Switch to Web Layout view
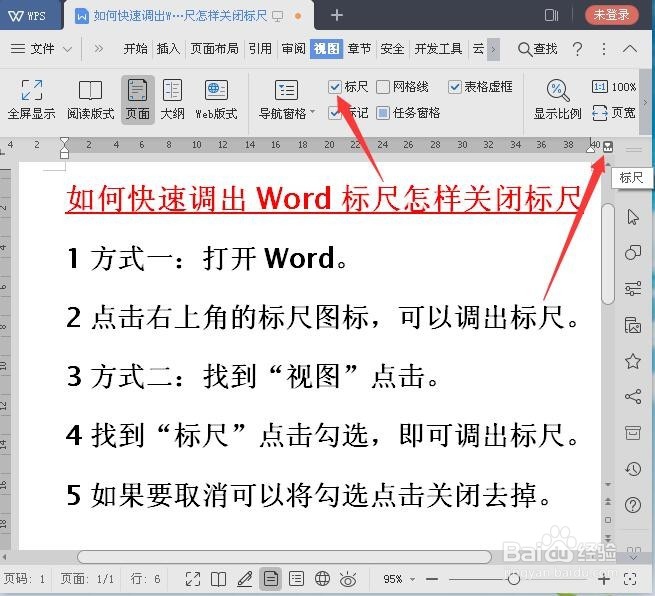The height and width of the screenshot is (596, 655). tap(216, 90)
